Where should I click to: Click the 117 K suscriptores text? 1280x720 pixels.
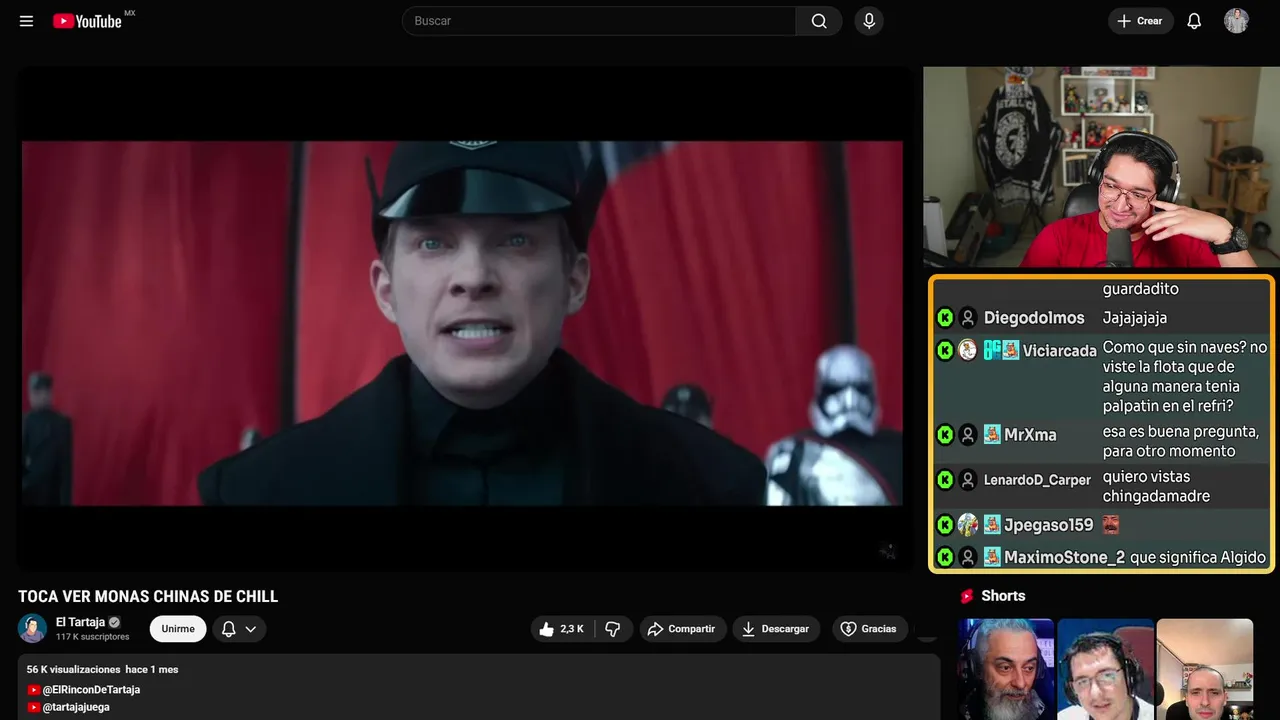click(x=93, y=637)
